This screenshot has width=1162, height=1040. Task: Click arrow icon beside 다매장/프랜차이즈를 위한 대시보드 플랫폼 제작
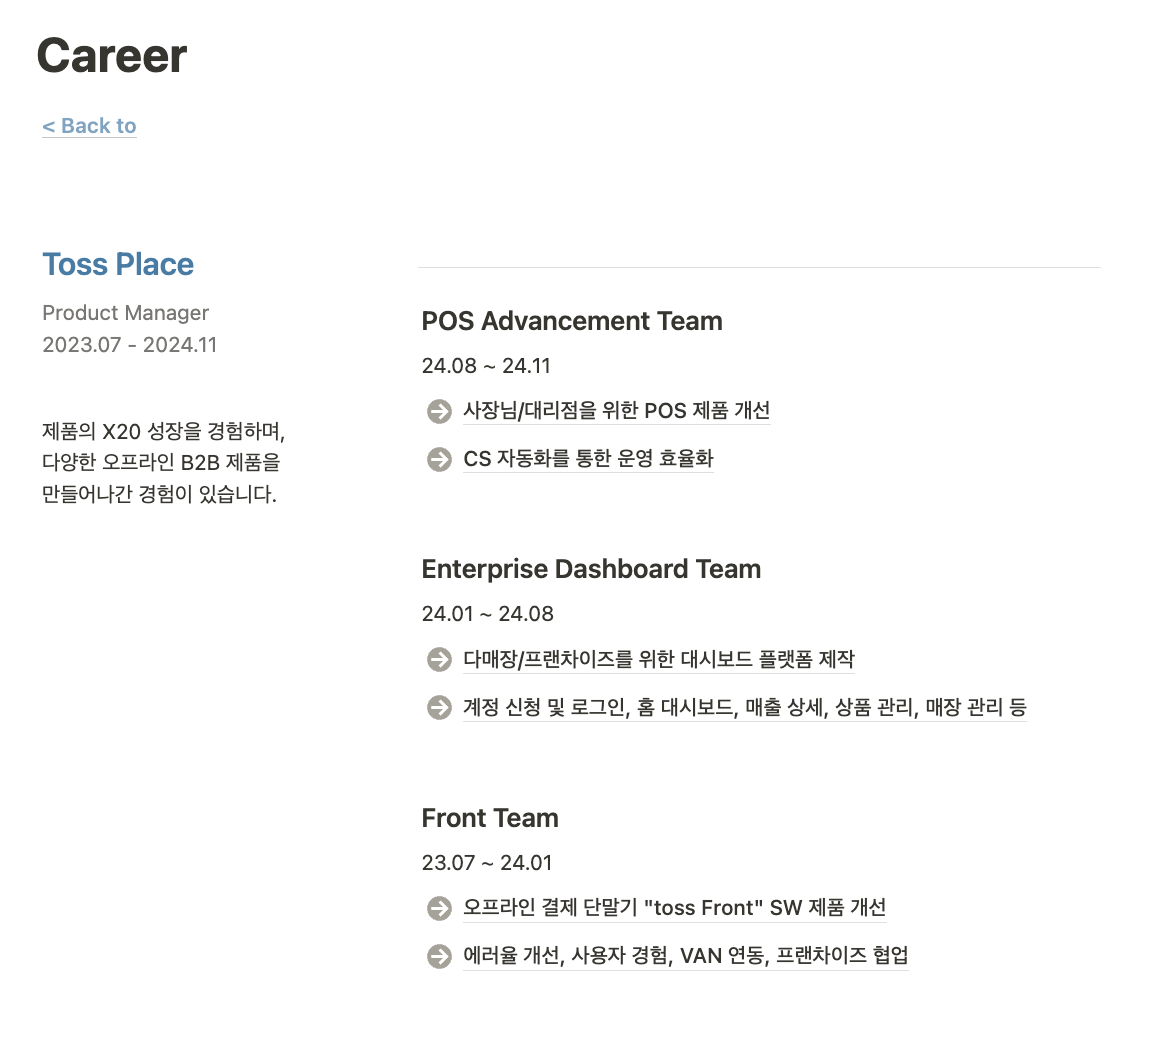(439, 660)
